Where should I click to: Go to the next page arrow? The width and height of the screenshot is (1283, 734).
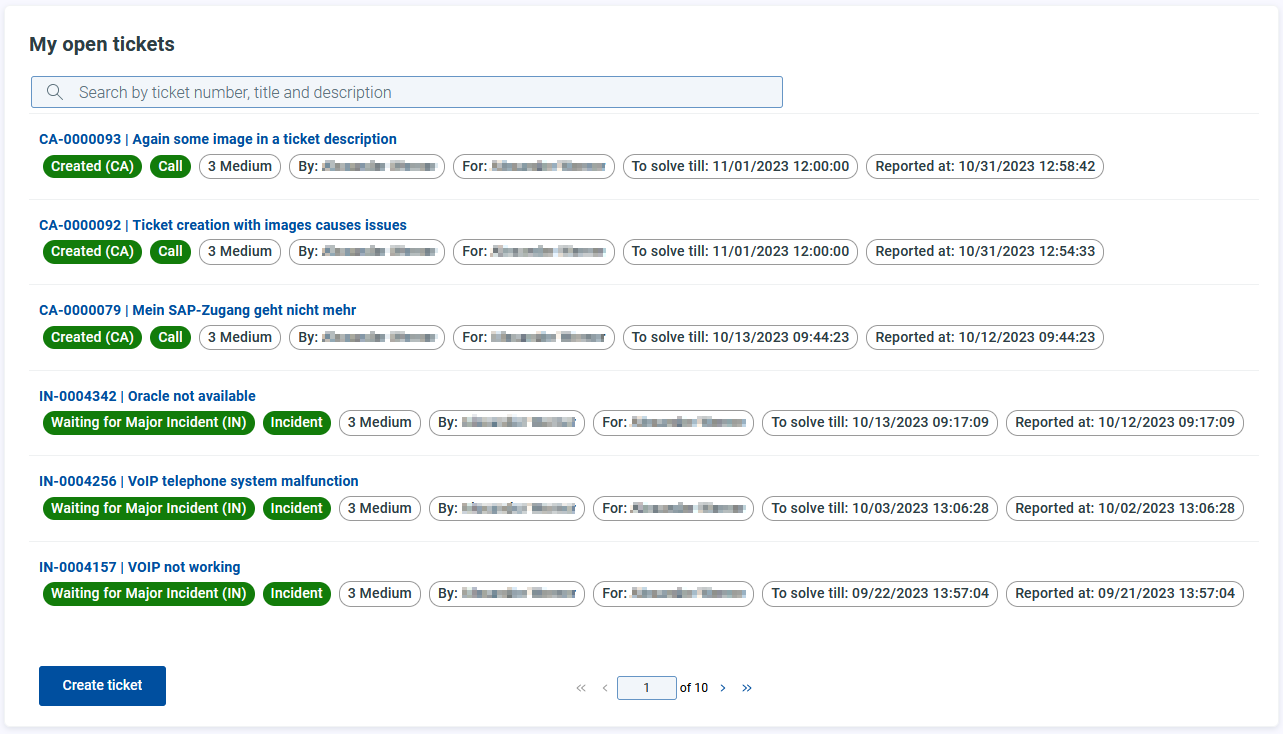point(723,688)
